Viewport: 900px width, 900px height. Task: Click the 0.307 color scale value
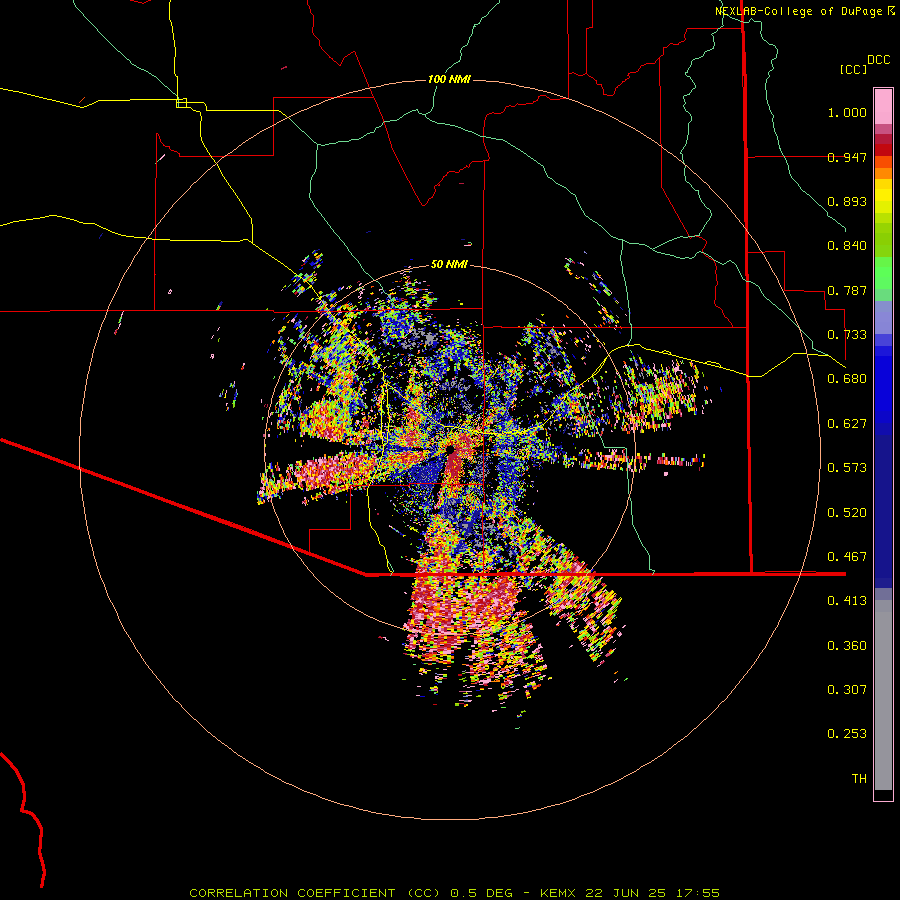(847, 690)
